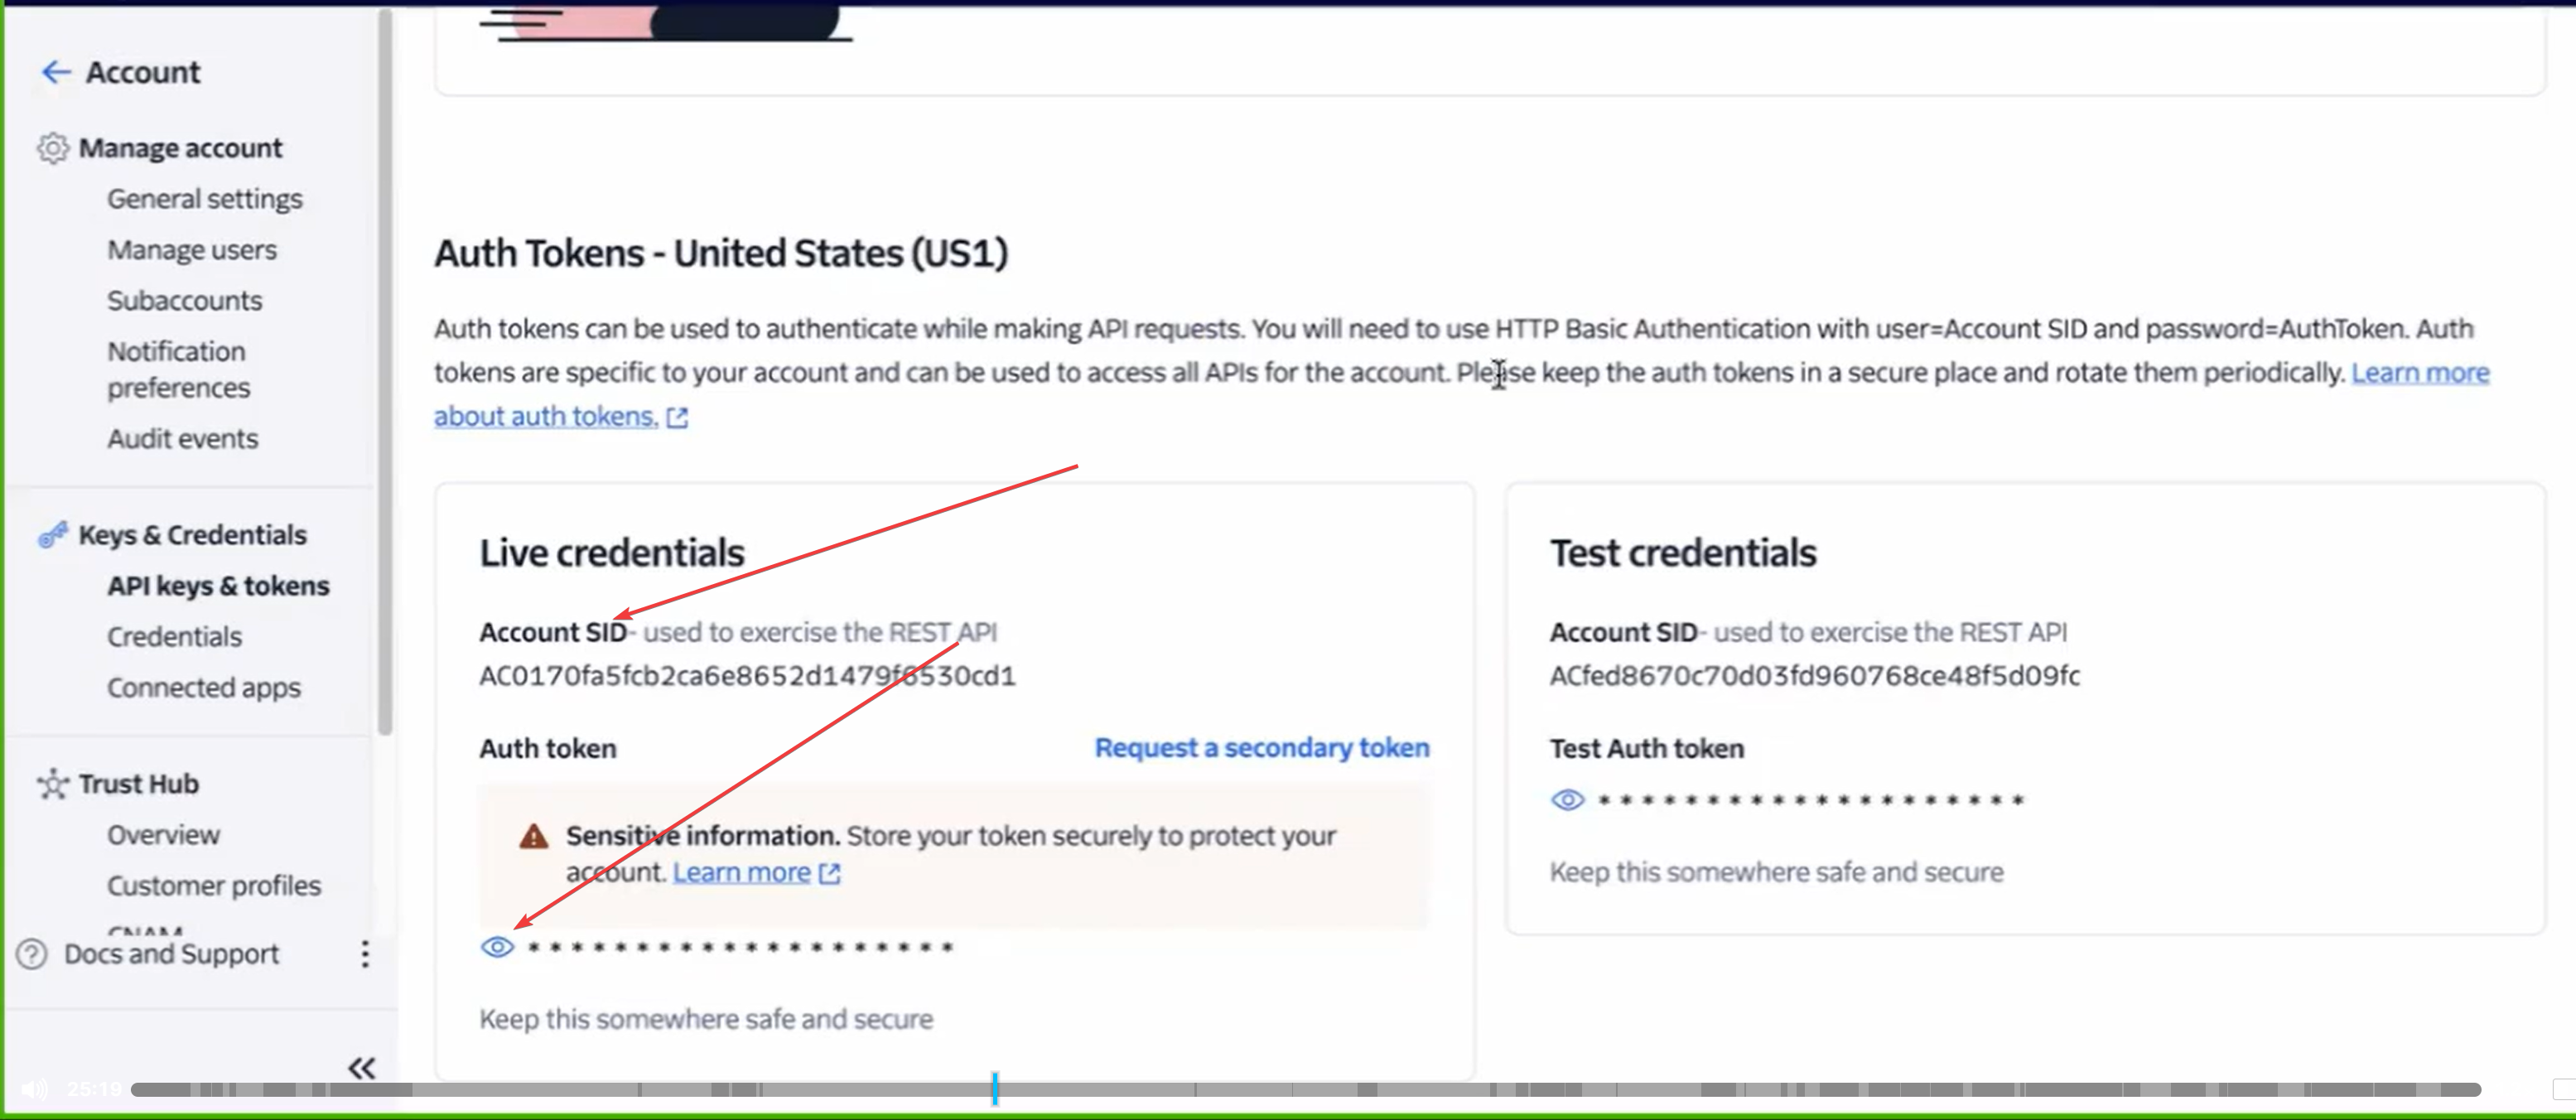2576x1120 pixels.
Task: Click the Trust Hub icon
Action: coord(53,784)
